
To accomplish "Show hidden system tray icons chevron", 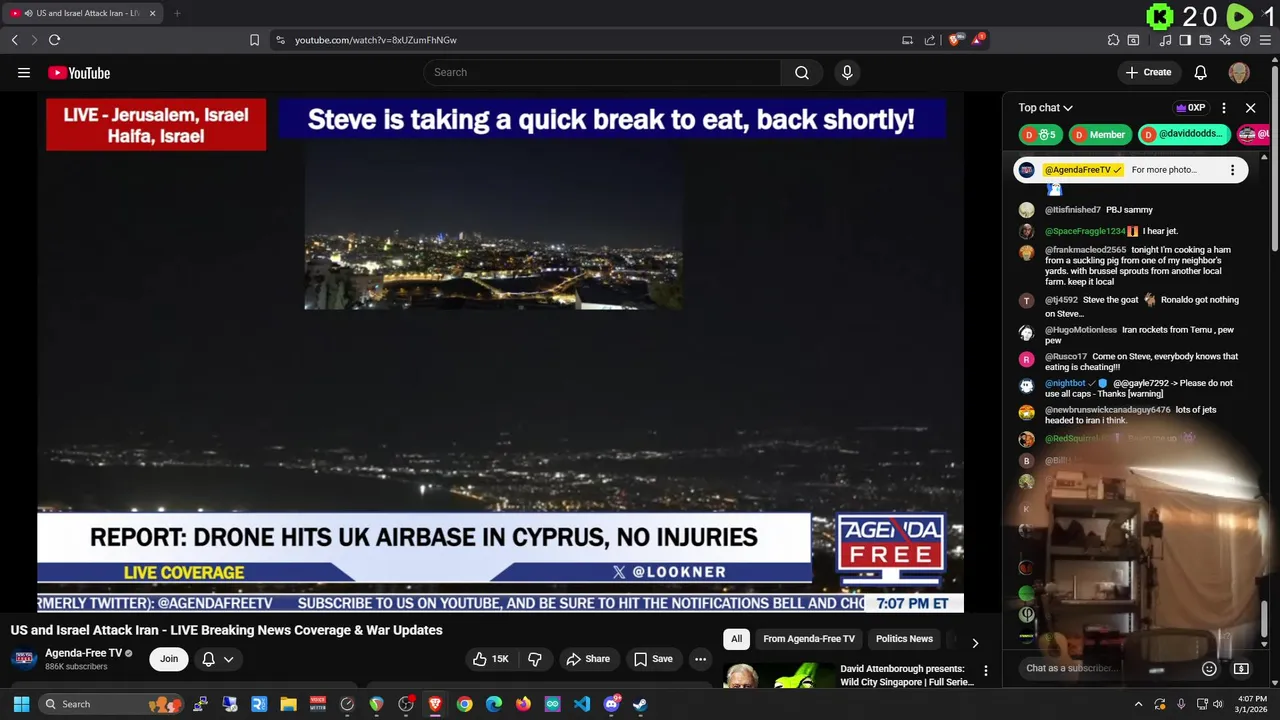I will (x=1138, y=704).
